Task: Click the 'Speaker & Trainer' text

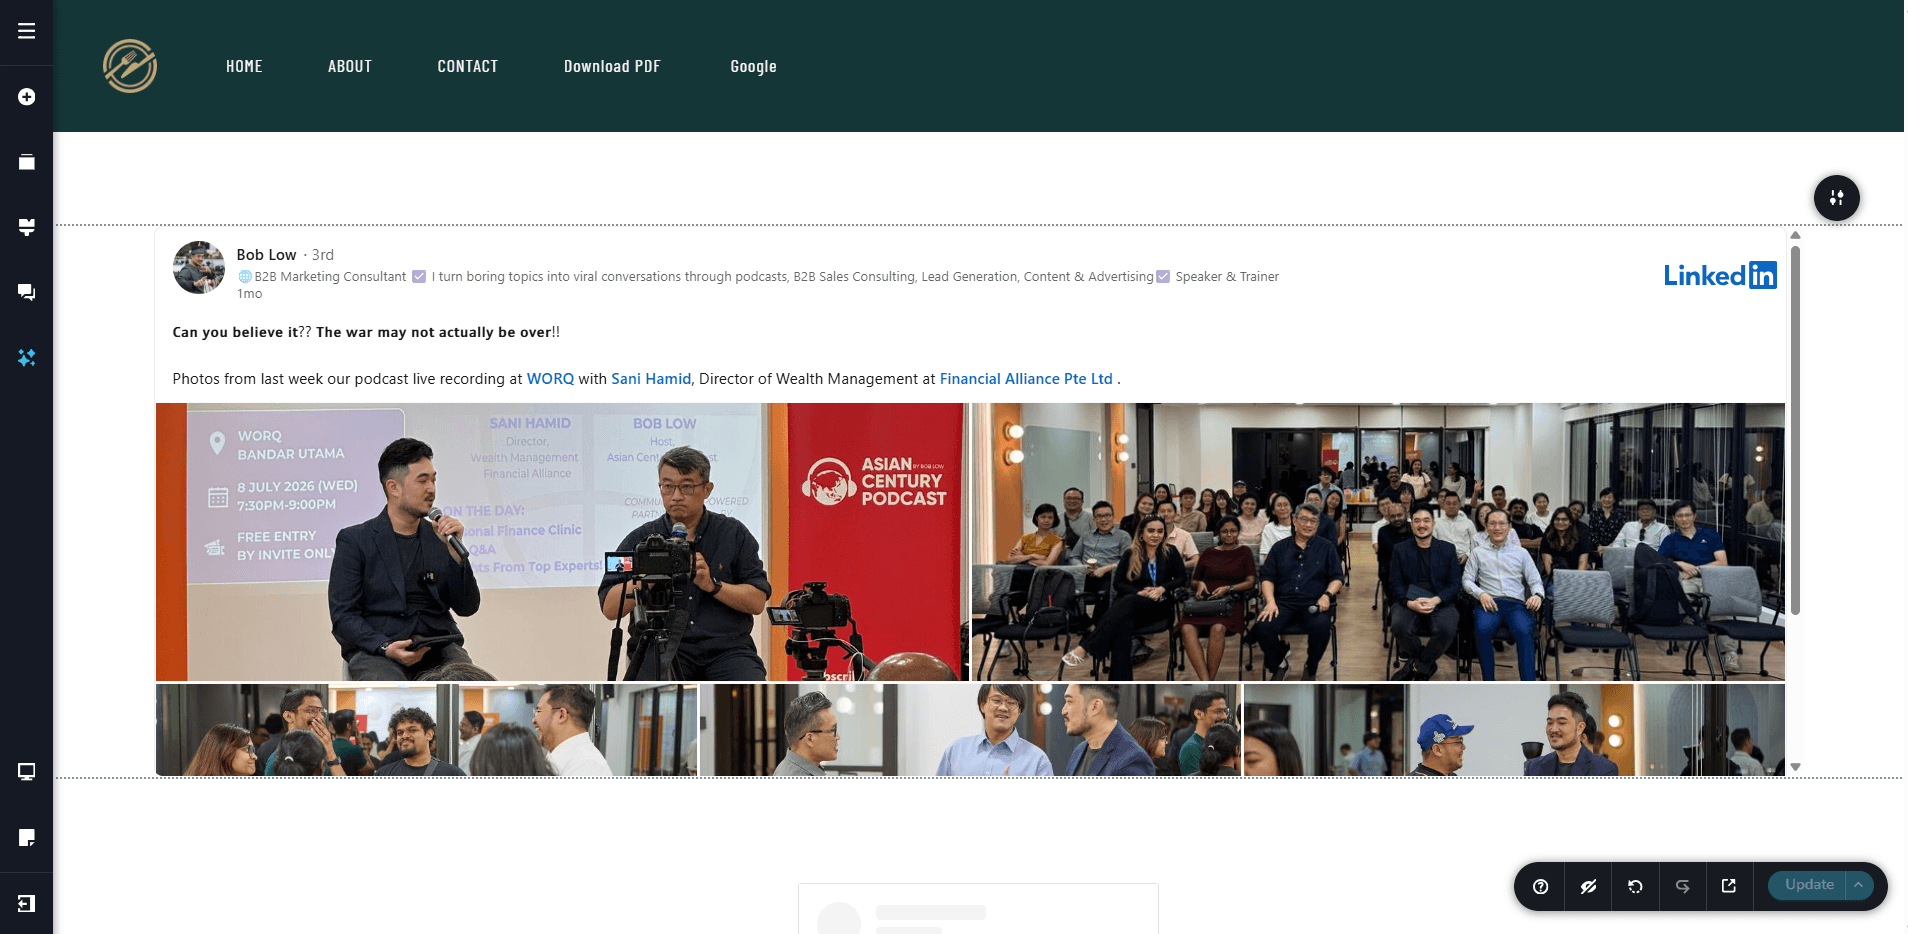Action: (1227, 277)
